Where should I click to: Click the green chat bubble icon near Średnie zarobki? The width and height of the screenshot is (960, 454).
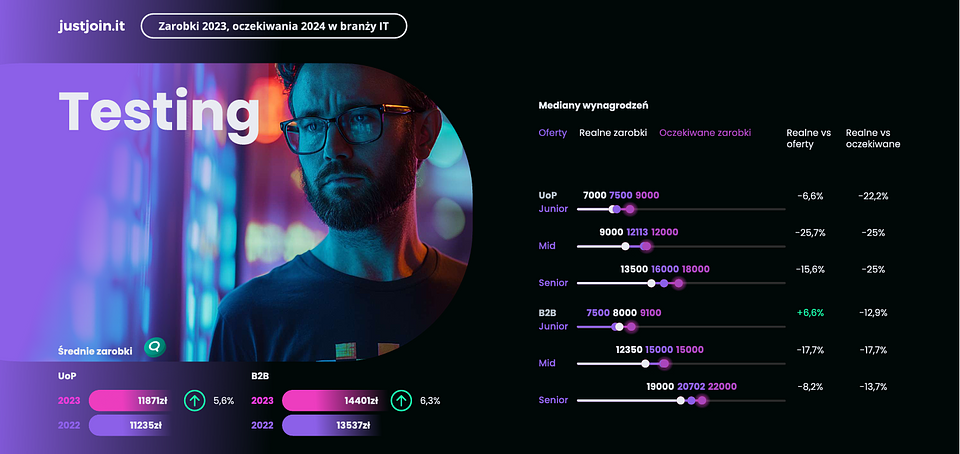coord(154,347)
